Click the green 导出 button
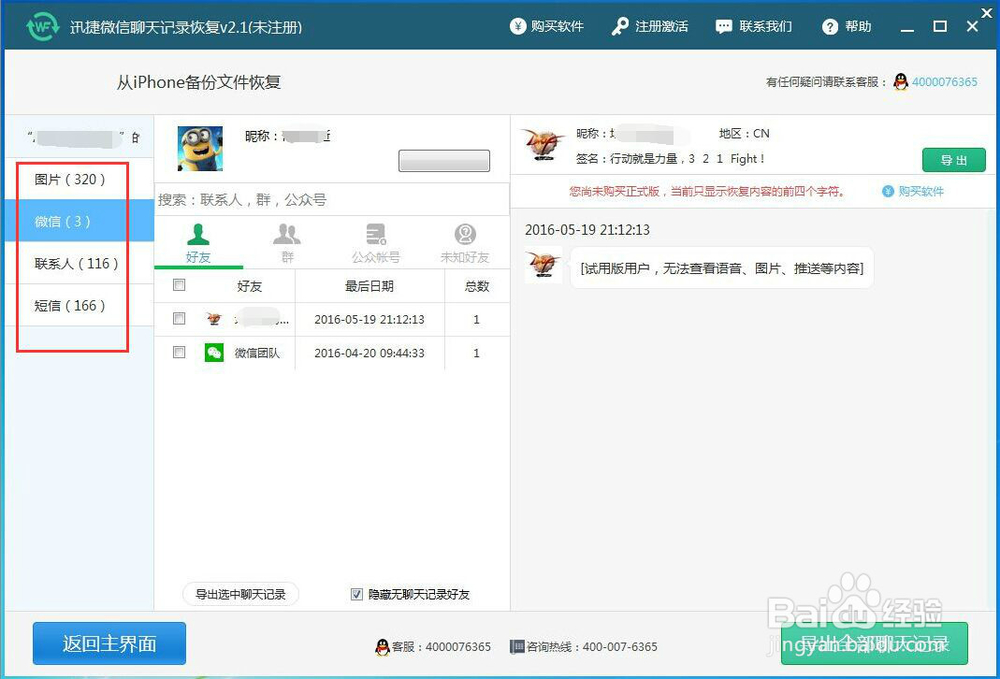Screen dimensions: 1000x679 [953, 160]
